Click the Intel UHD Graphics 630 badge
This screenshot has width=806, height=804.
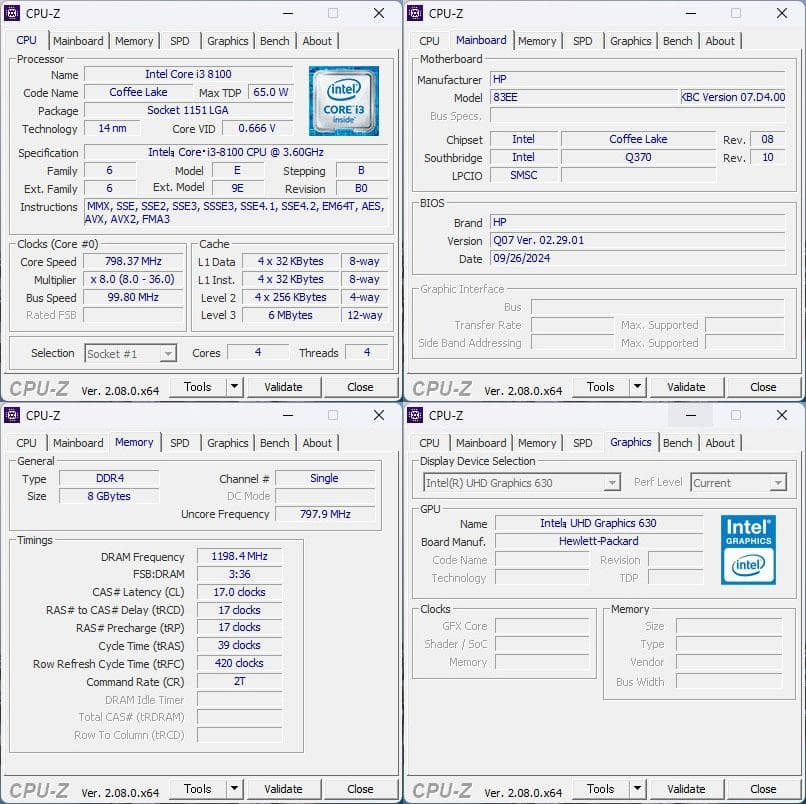tap(747, 551)
